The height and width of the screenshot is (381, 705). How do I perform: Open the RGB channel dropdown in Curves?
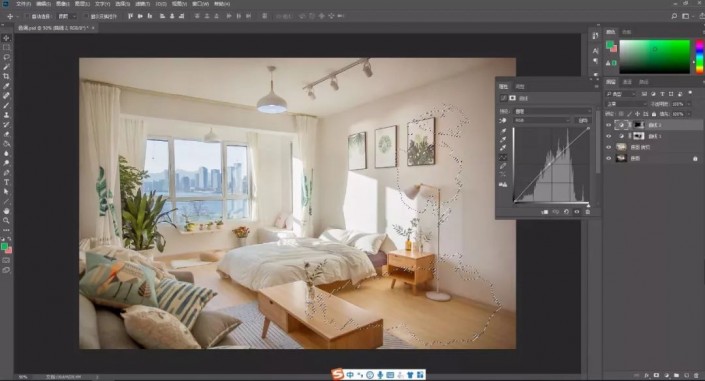(x=542, y=121)
